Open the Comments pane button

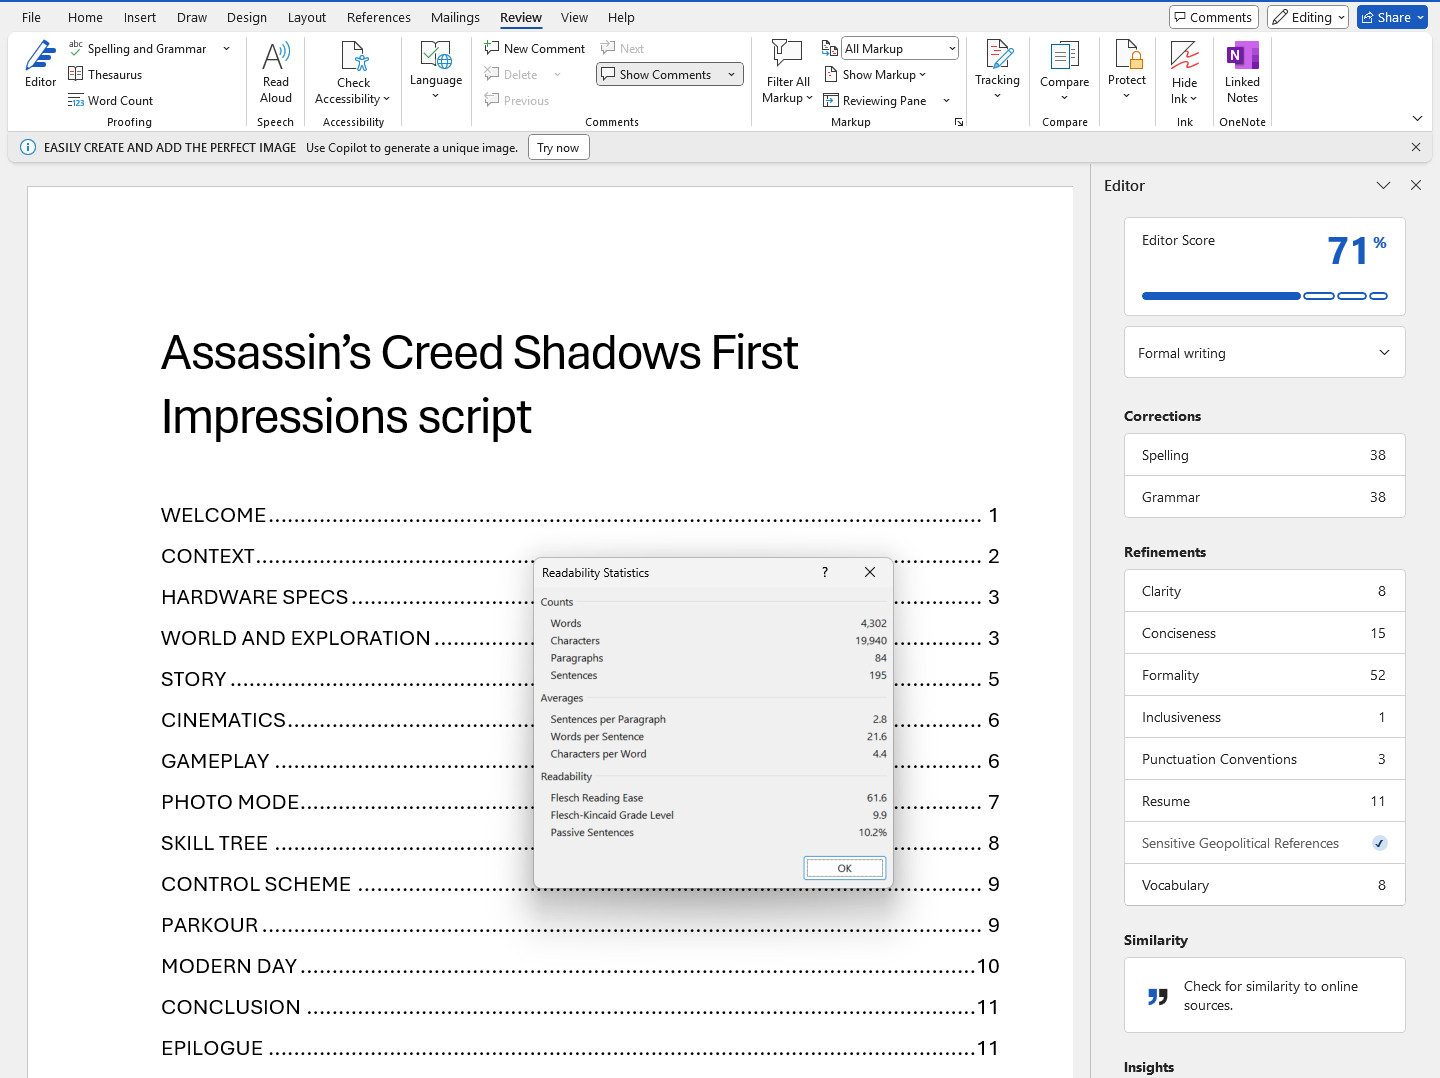[1215, 17]
